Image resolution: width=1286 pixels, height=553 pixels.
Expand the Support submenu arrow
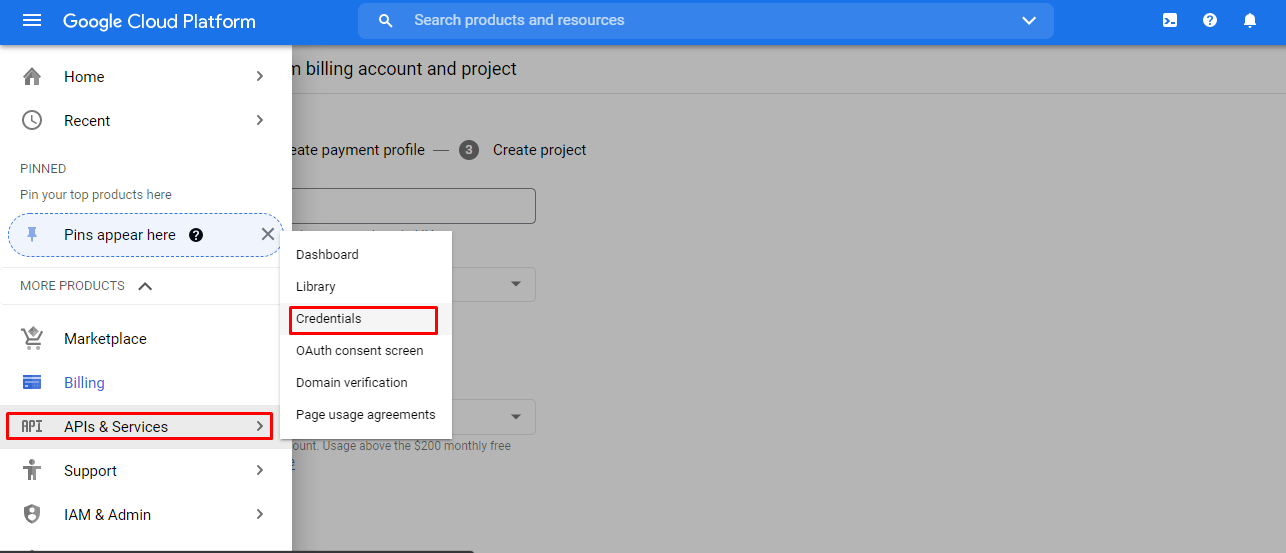[260, 470]
